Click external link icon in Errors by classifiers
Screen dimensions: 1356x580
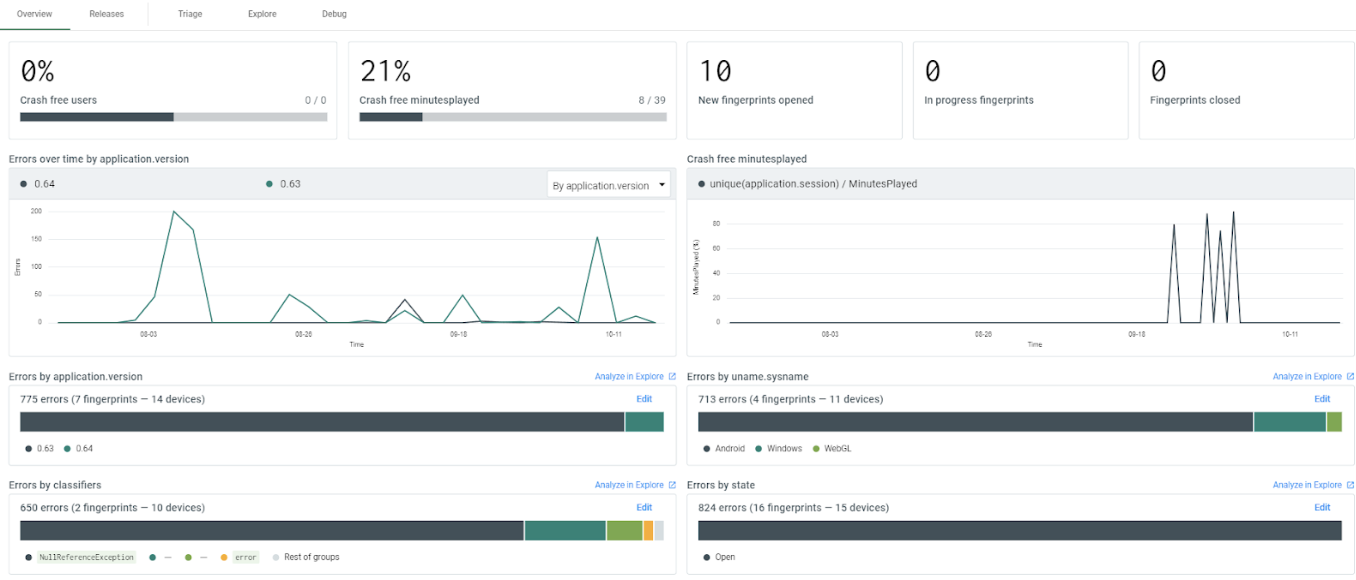[672, 485]
